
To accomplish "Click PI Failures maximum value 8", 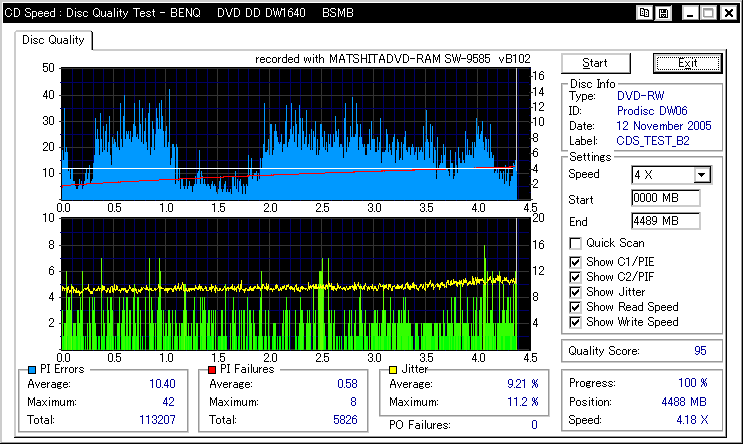I will click(353, 402).
